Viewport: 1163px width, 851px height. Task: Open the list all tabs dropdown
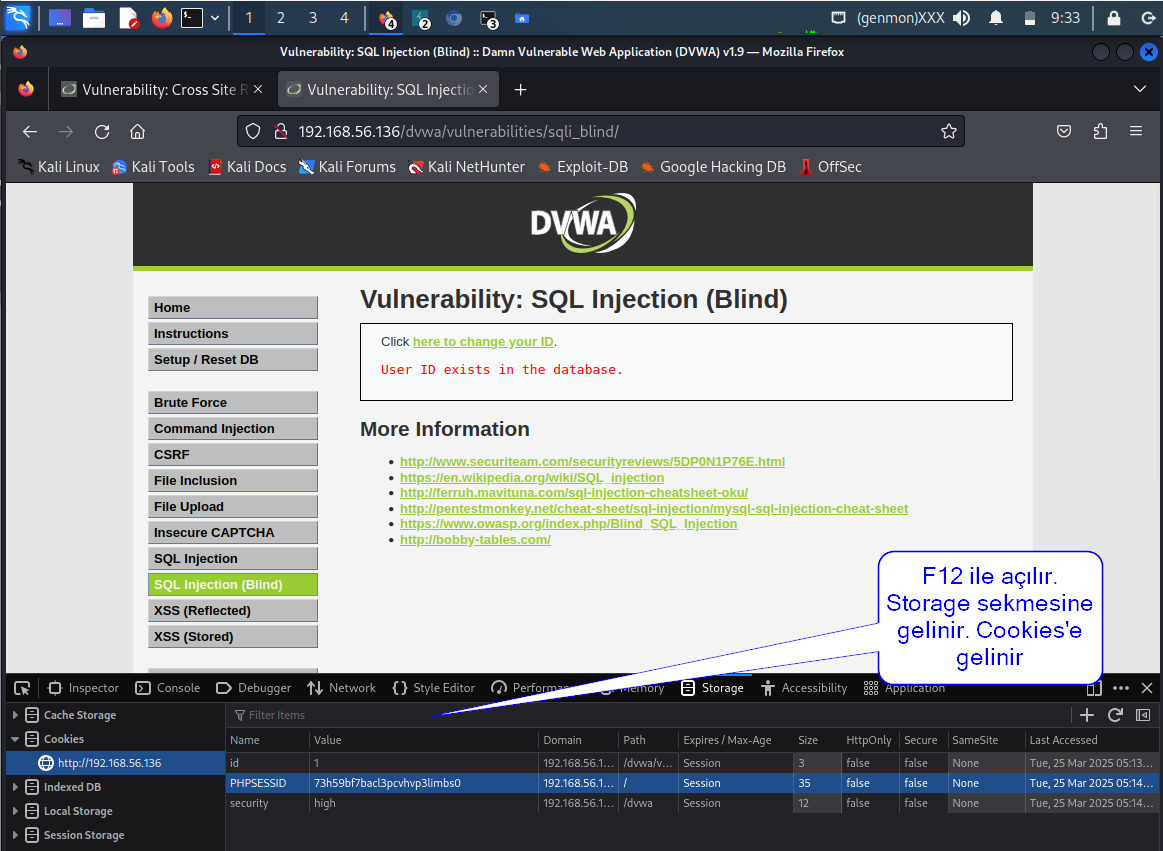pos(1139,89)
